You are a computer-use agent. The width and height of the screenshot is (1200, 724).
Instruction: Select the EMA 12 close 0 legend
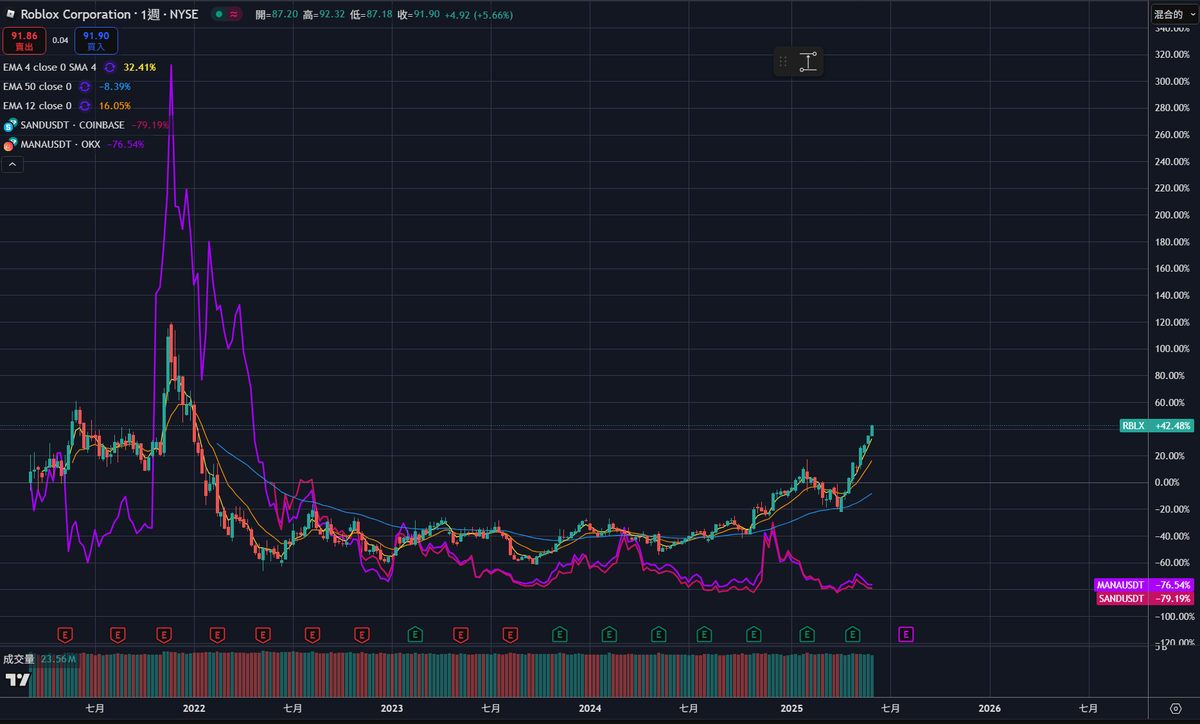point(37,105)
